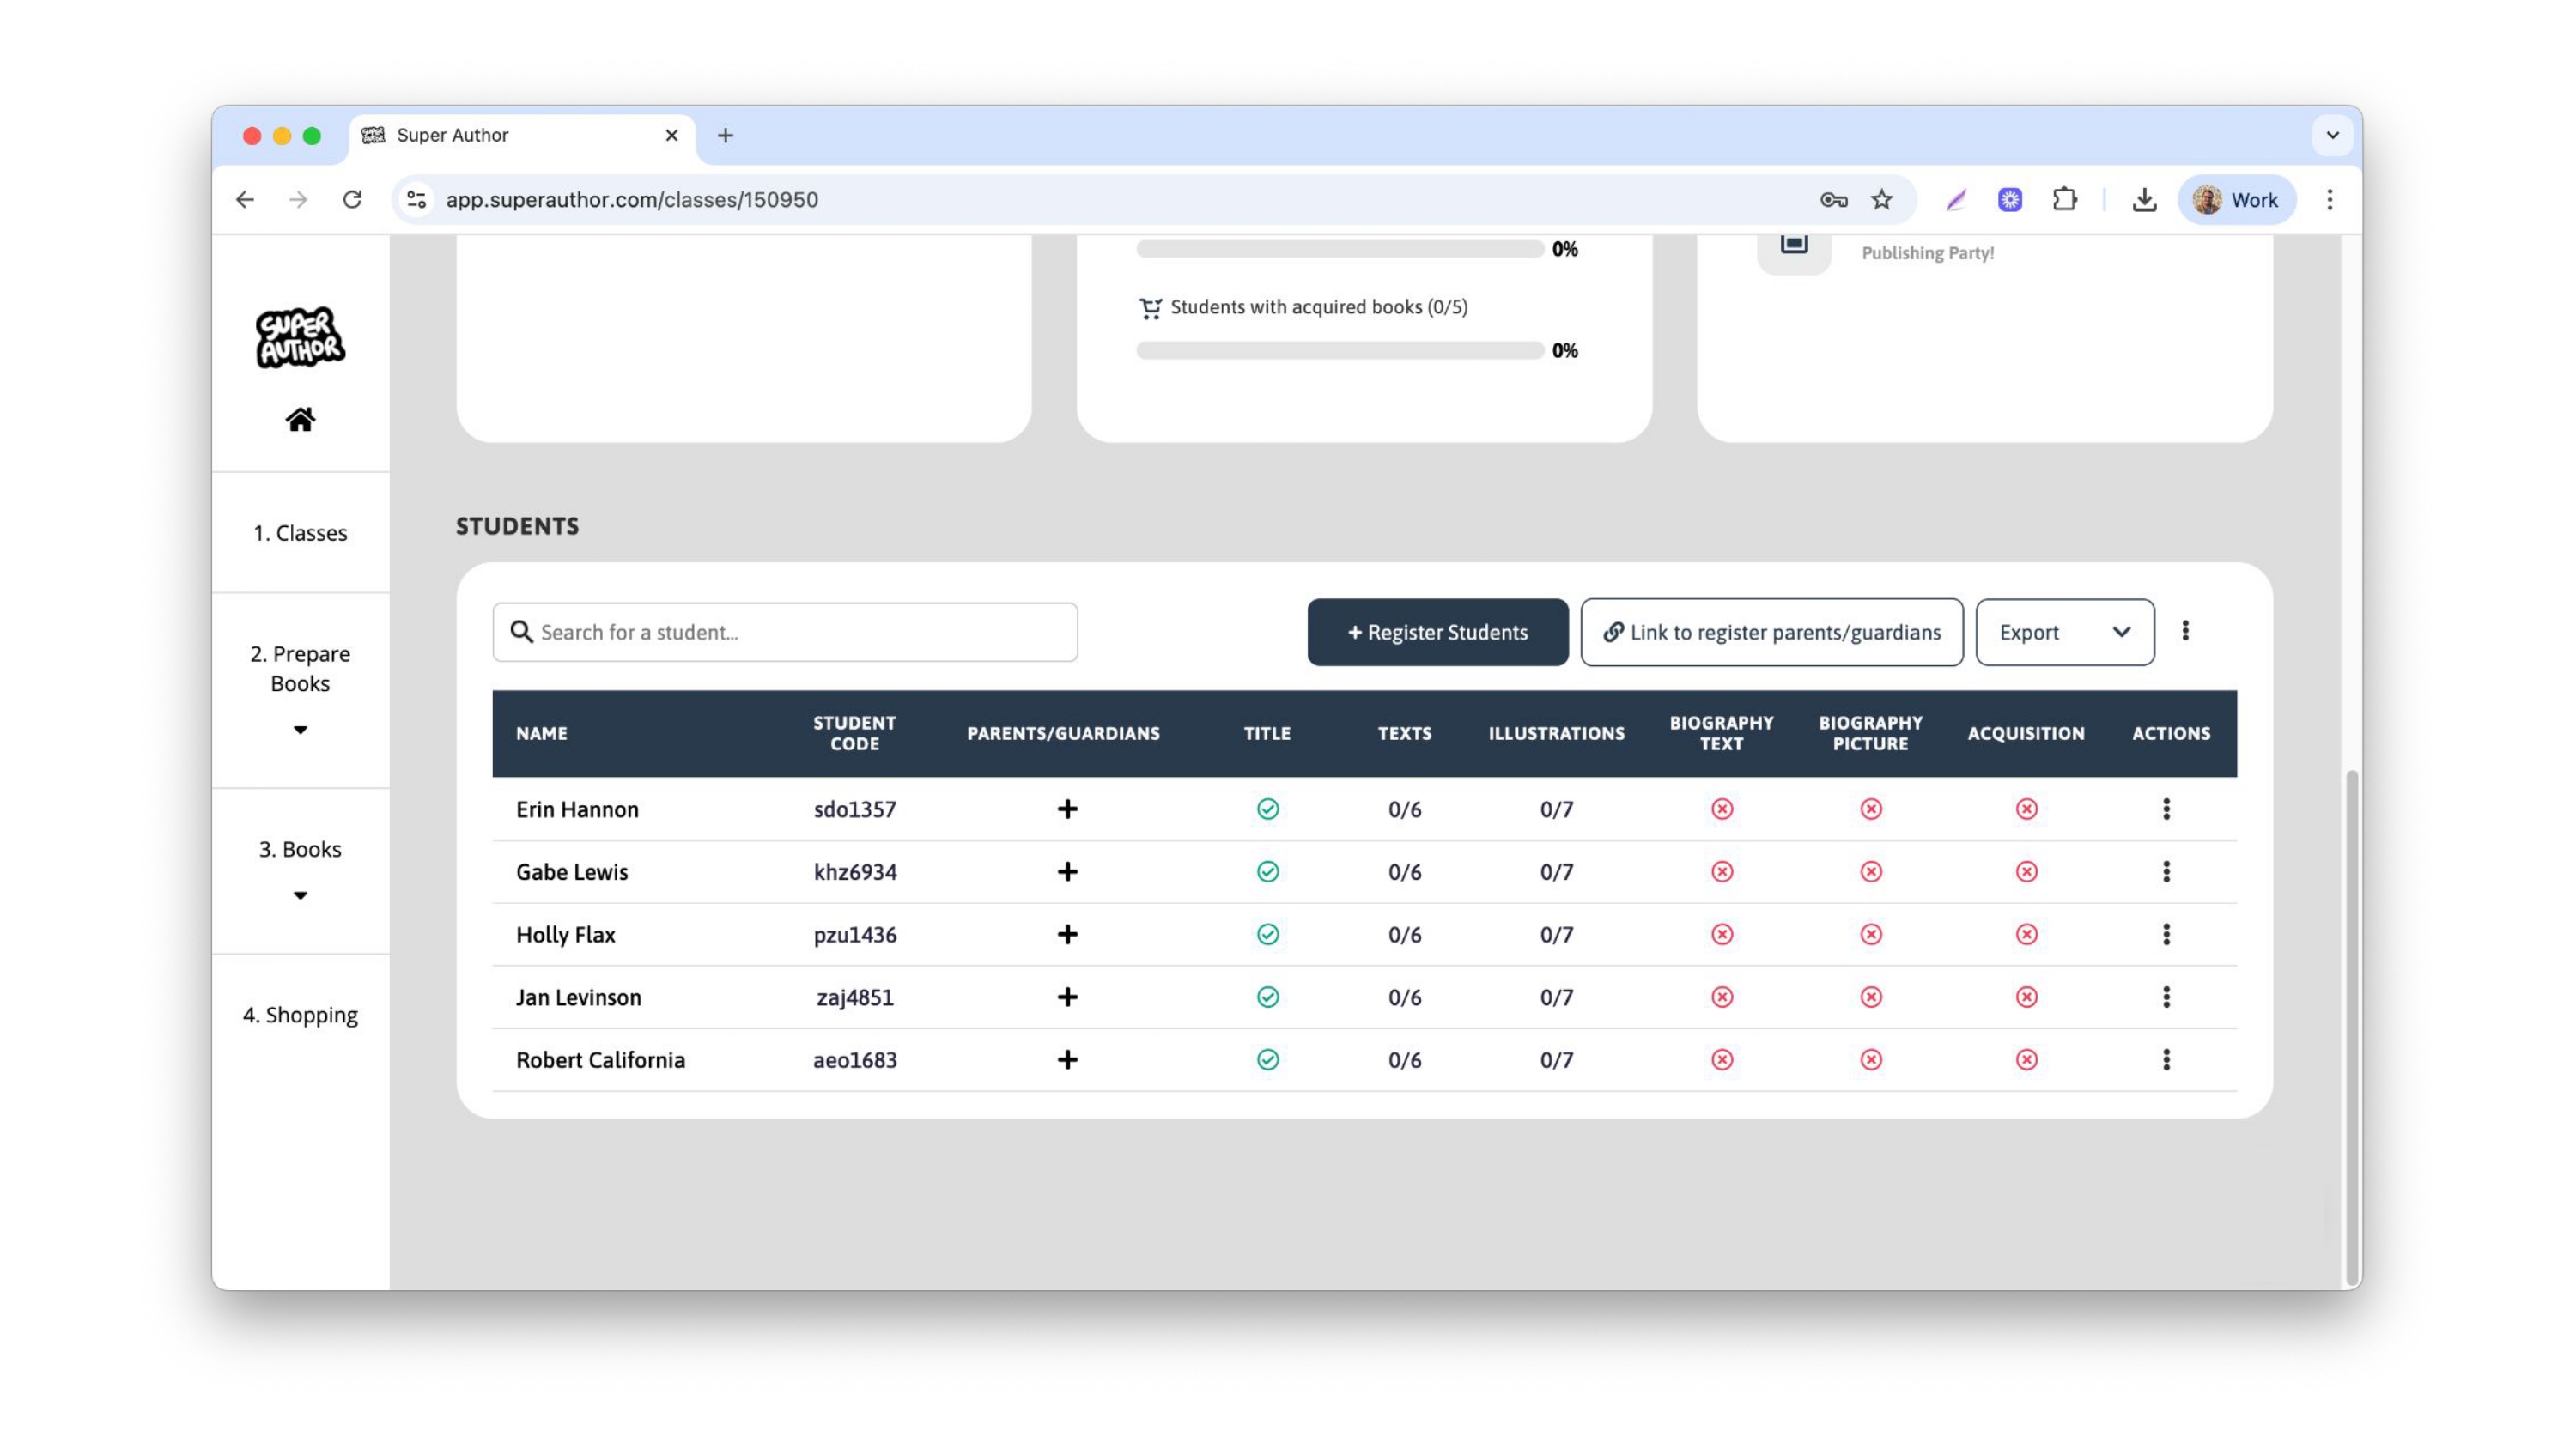Viewport: 2576px width, 1449px height.
Task: Open the Export dropdown
Action: [2064, 632]
